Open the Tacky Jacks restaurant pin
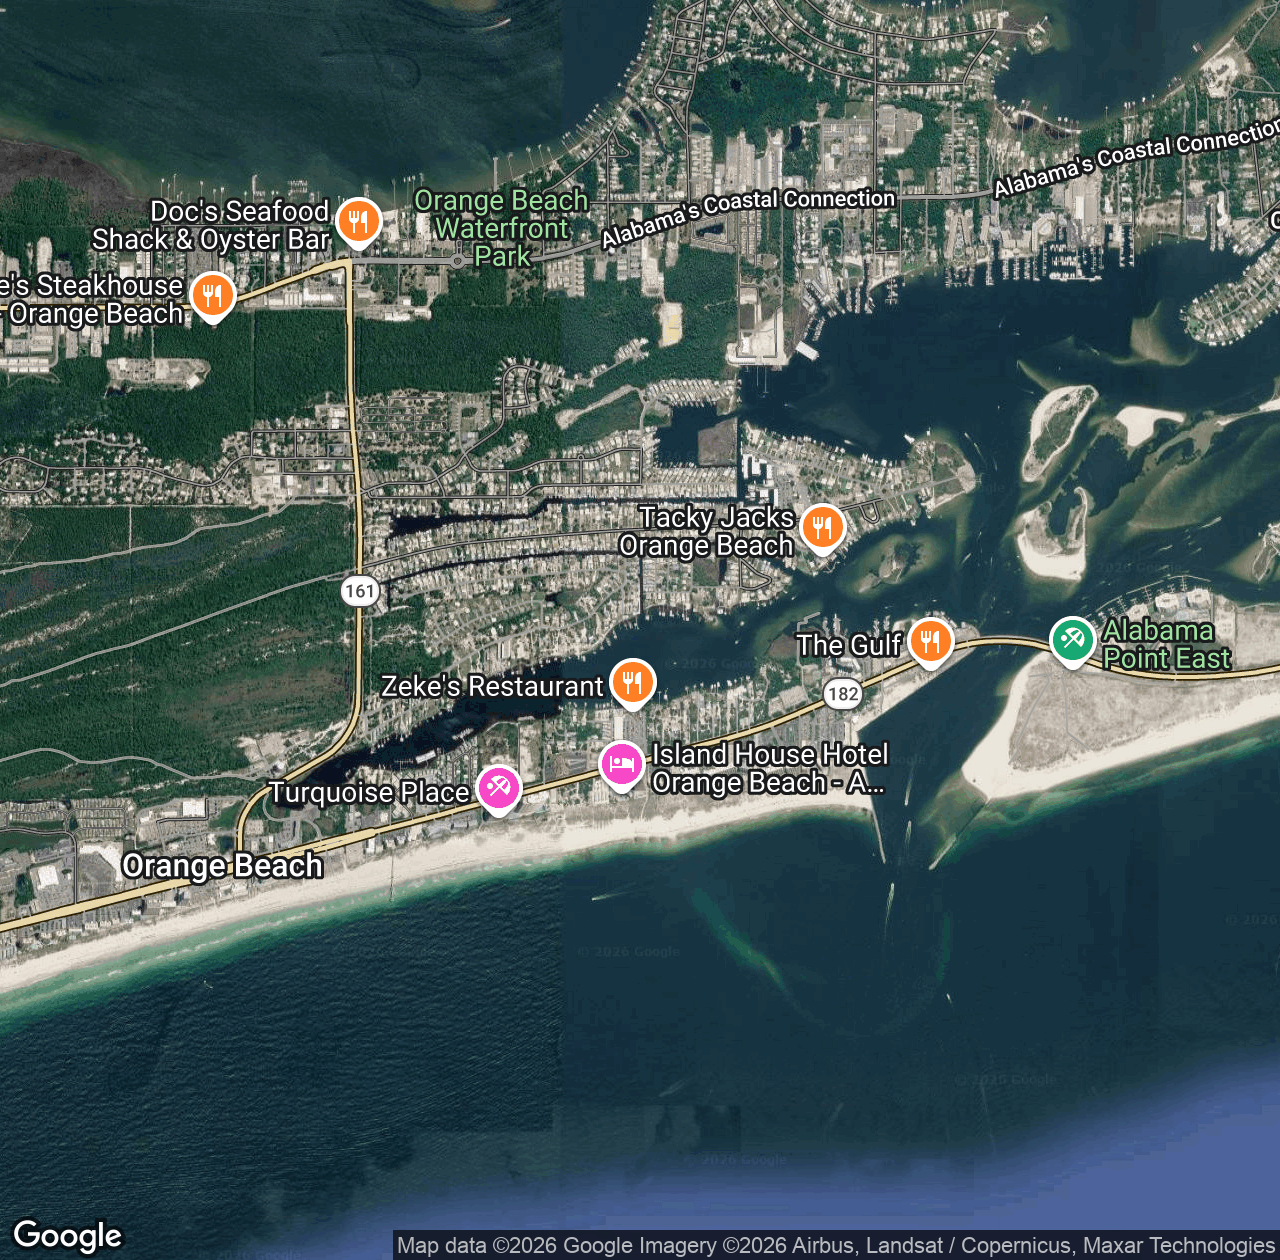This screenshot has height=1260, width=1280. click(x=822, y=527)
